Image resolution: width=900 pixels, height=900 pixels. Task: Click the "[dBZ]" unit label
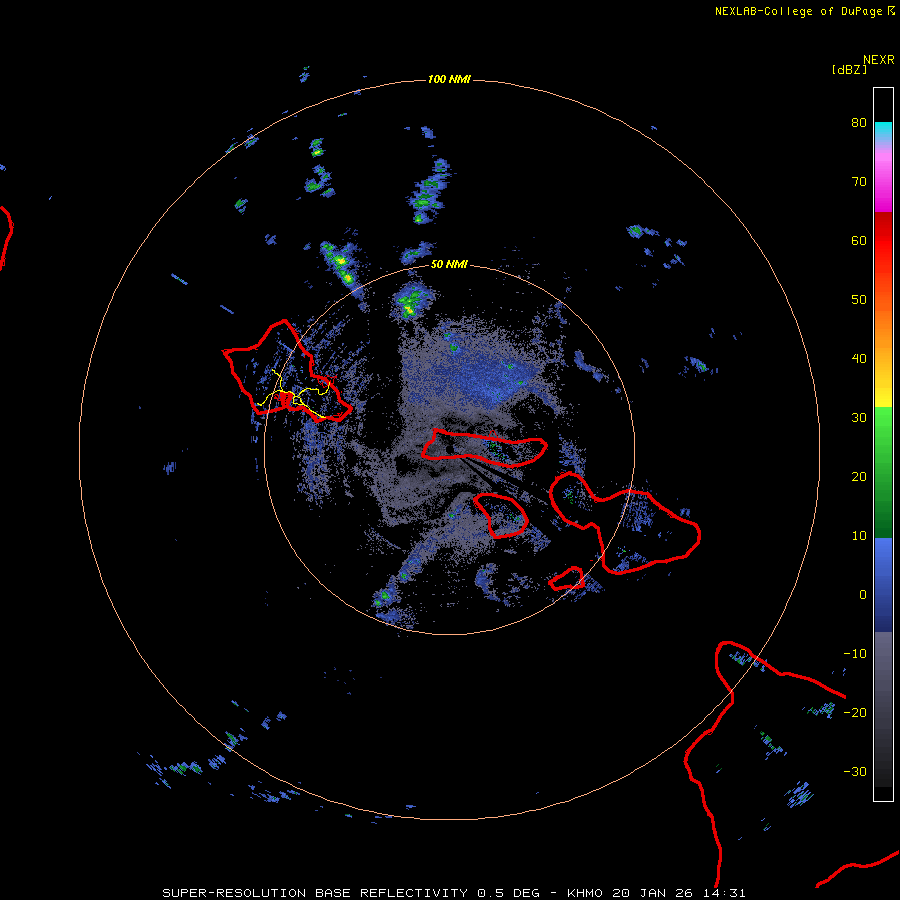849,69
